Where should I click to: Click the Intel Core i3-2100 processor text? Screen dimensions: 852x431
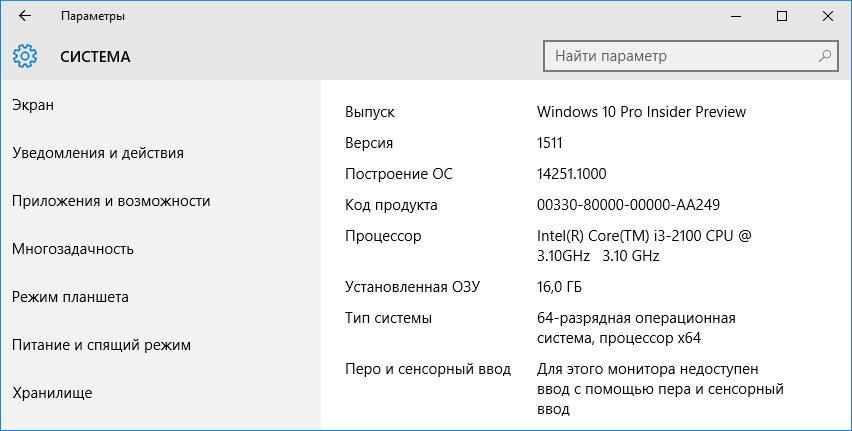(644, 246)
